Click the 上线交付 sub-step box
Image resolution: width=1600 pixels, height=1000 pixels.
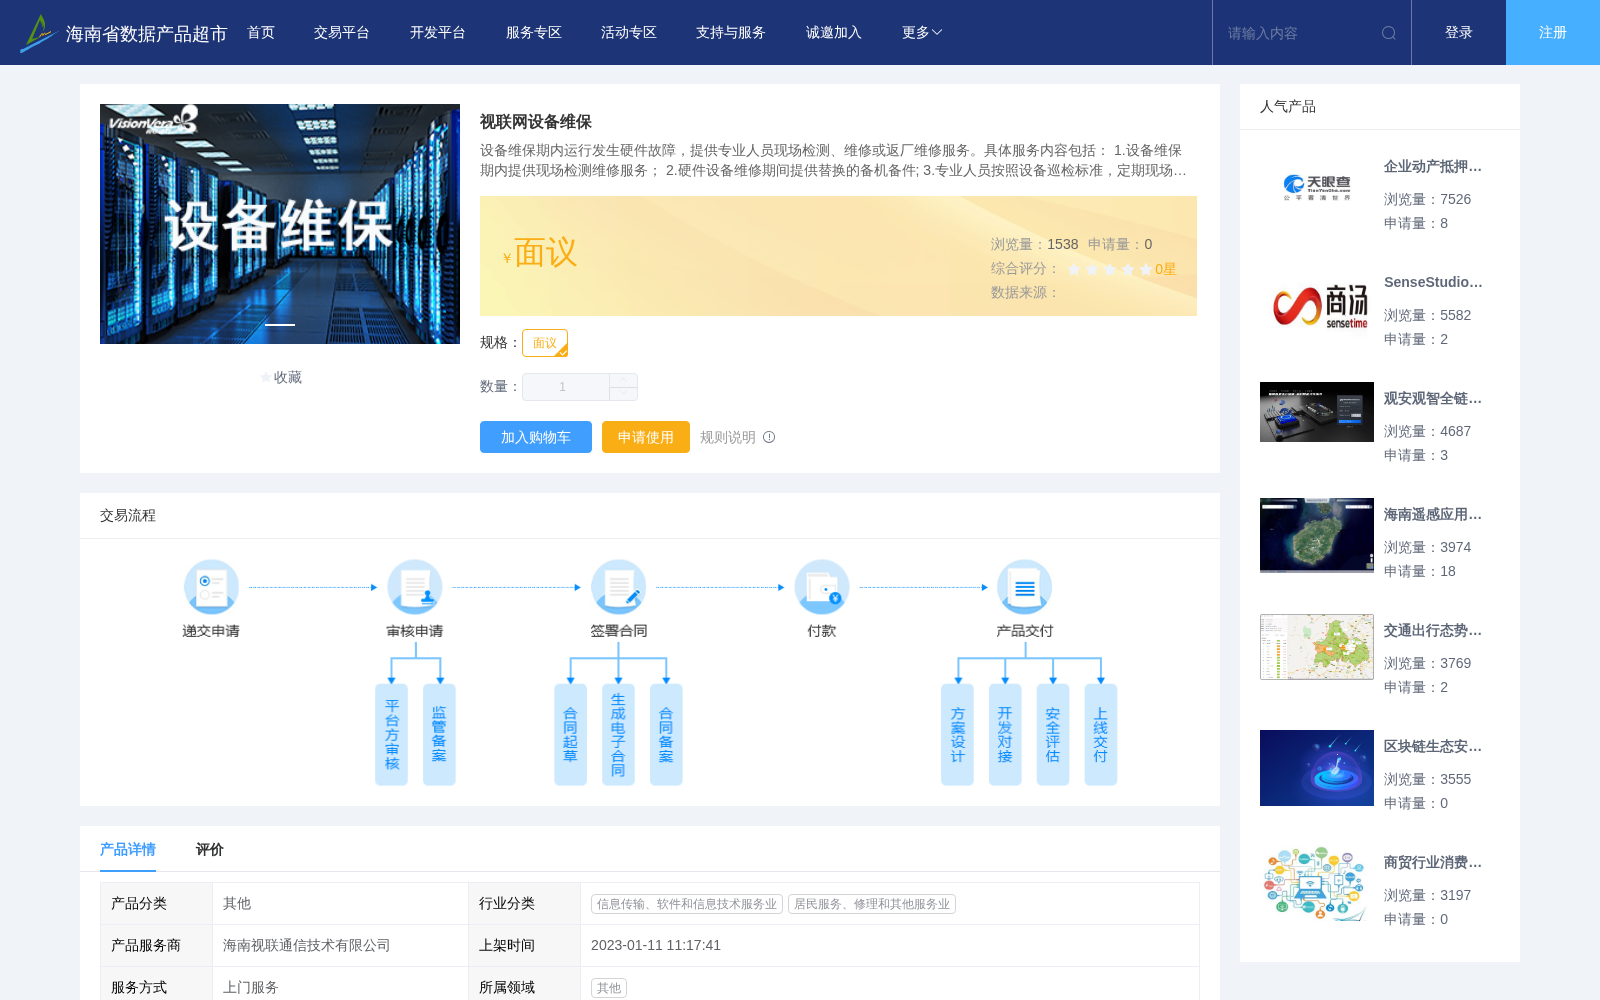[1101, 735]
